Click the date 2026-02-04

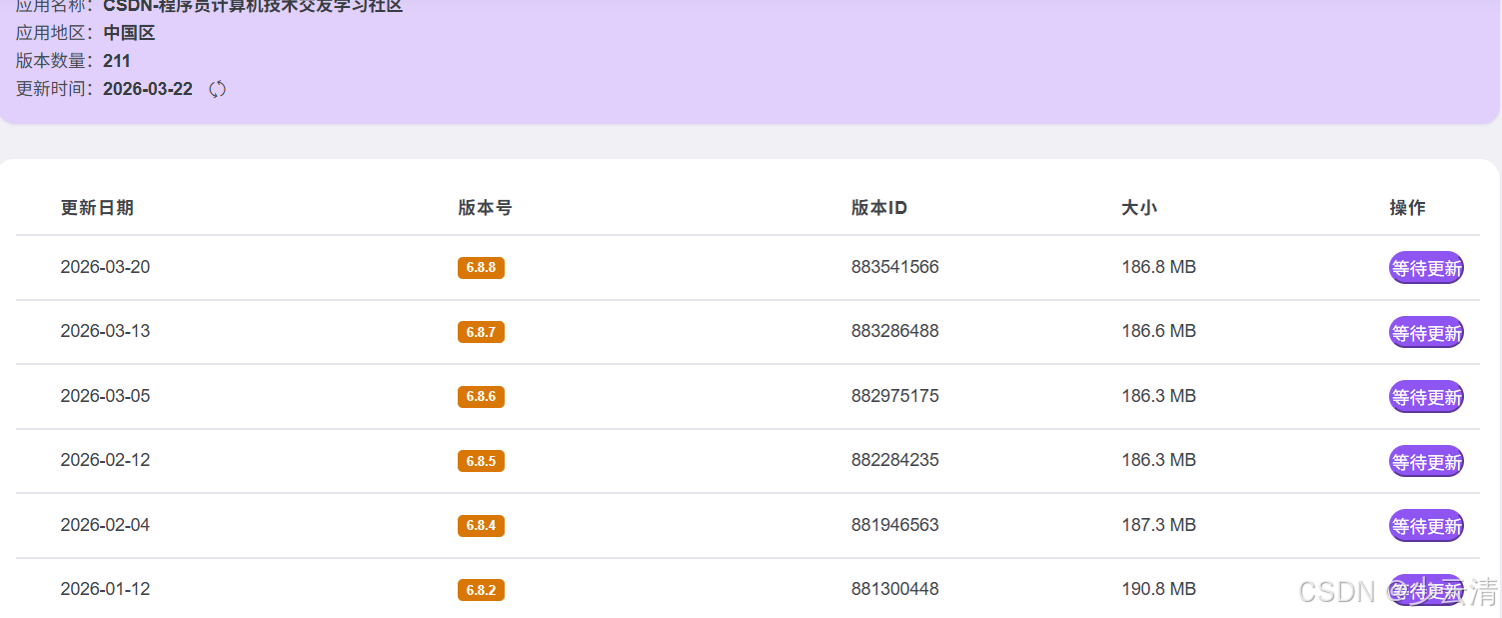[105, 525]
